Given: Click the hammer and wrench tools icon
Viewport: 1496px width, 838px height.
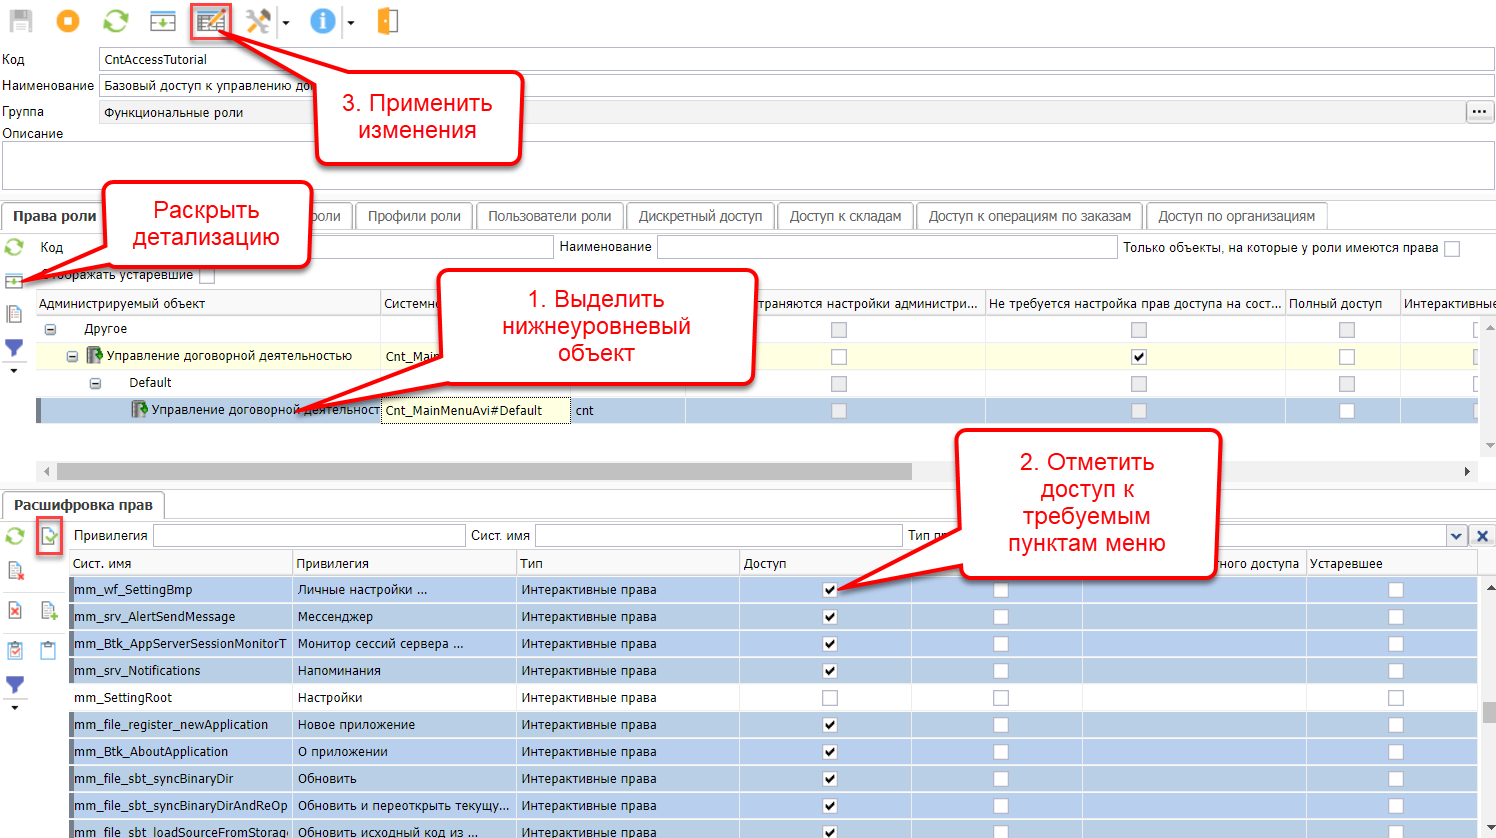Looking at the screenshot, I should (x=258, y=21).
